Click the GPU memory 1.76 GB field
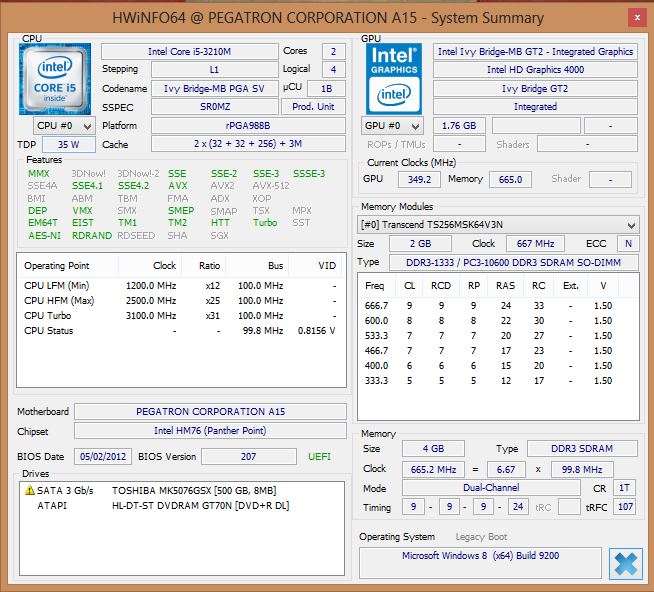This screenshot has height=592, width=654. pos(459,126)
